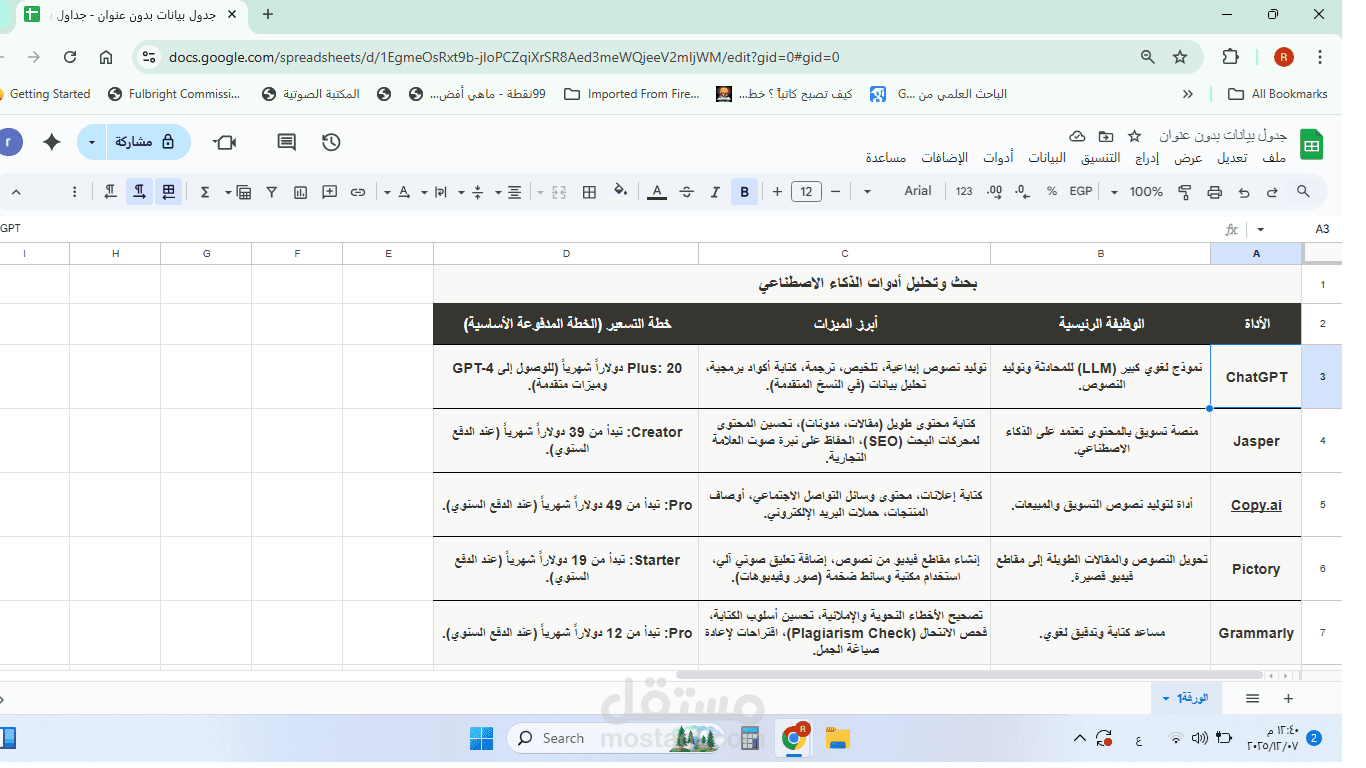Print the spreadsheet using printer icon

pyautogui.click(x=1215, y=192)
